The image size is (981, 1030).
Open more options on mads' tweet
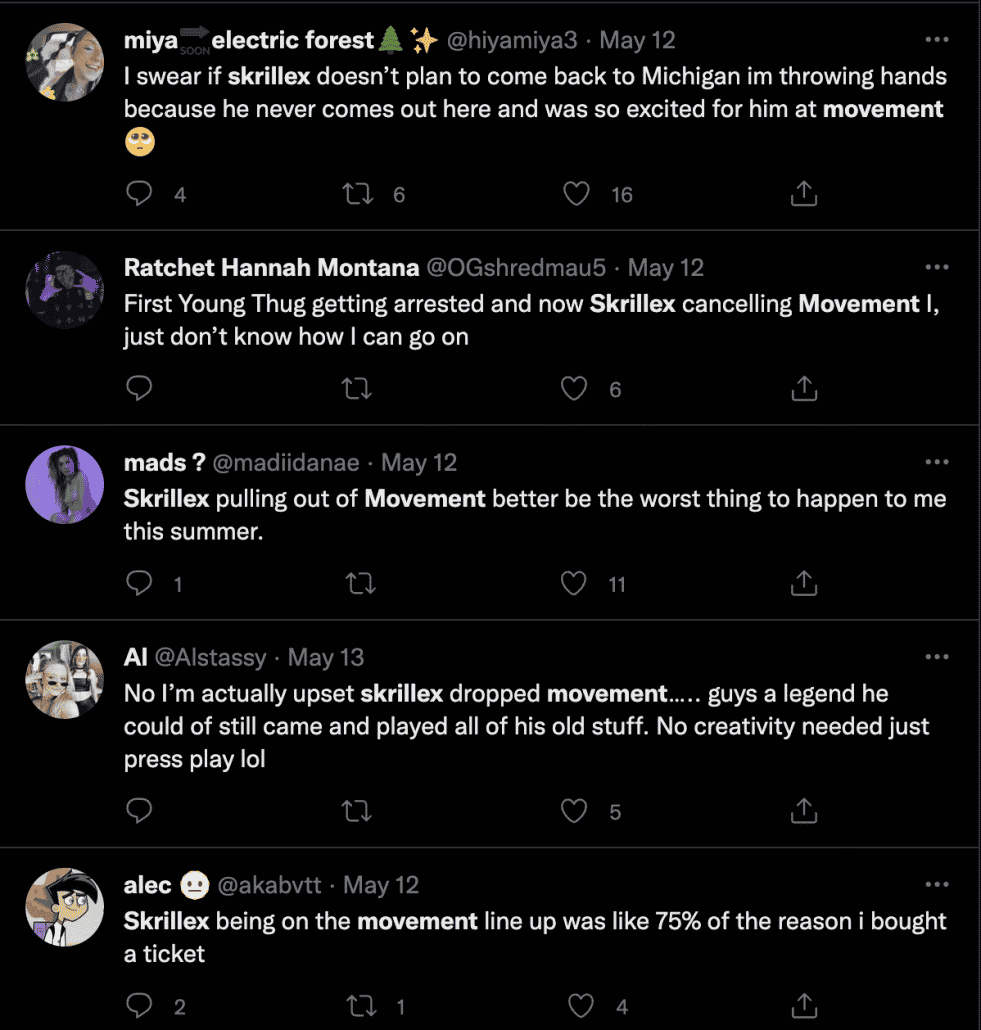tap(937, 462)
